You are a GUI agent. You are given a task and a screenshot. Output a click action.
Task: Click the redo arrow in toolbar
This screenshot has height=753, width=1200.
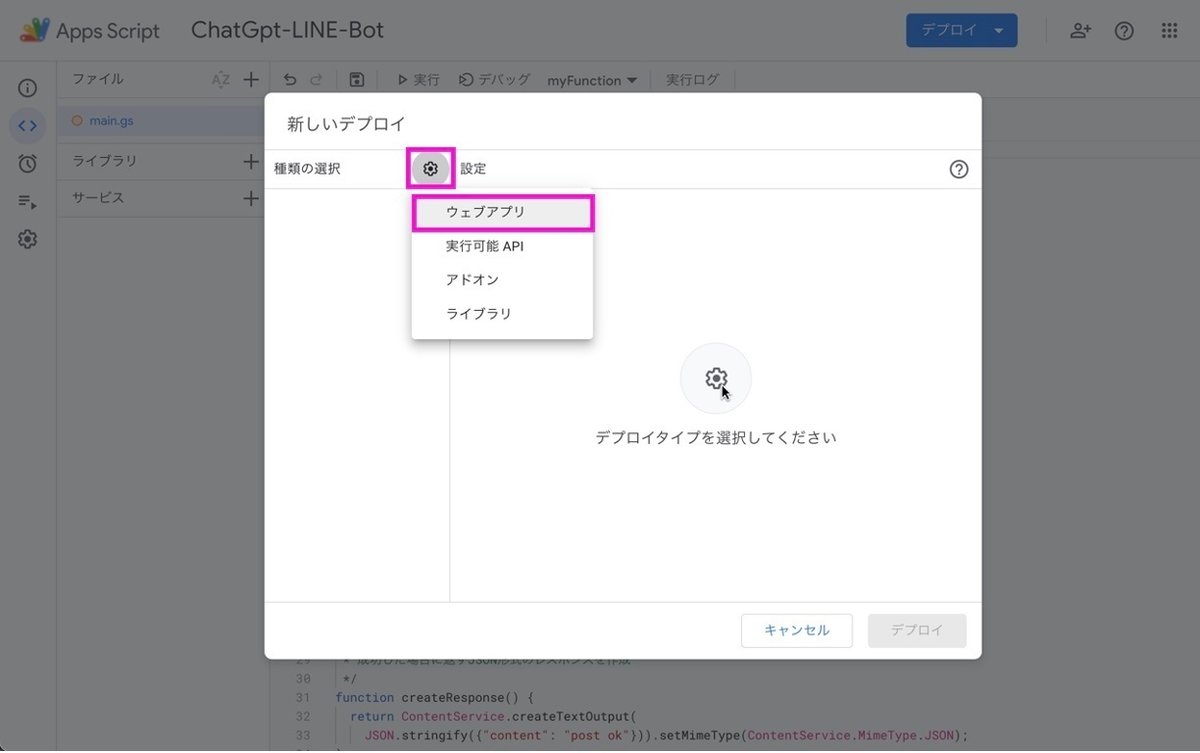click(317, 80)
